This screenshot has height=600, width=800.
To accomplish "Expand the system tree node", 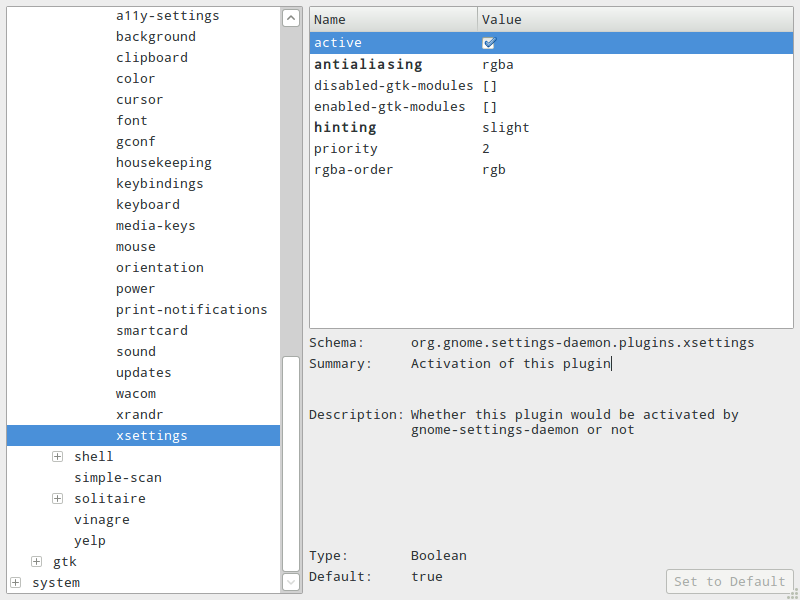I will click(15, 583).
